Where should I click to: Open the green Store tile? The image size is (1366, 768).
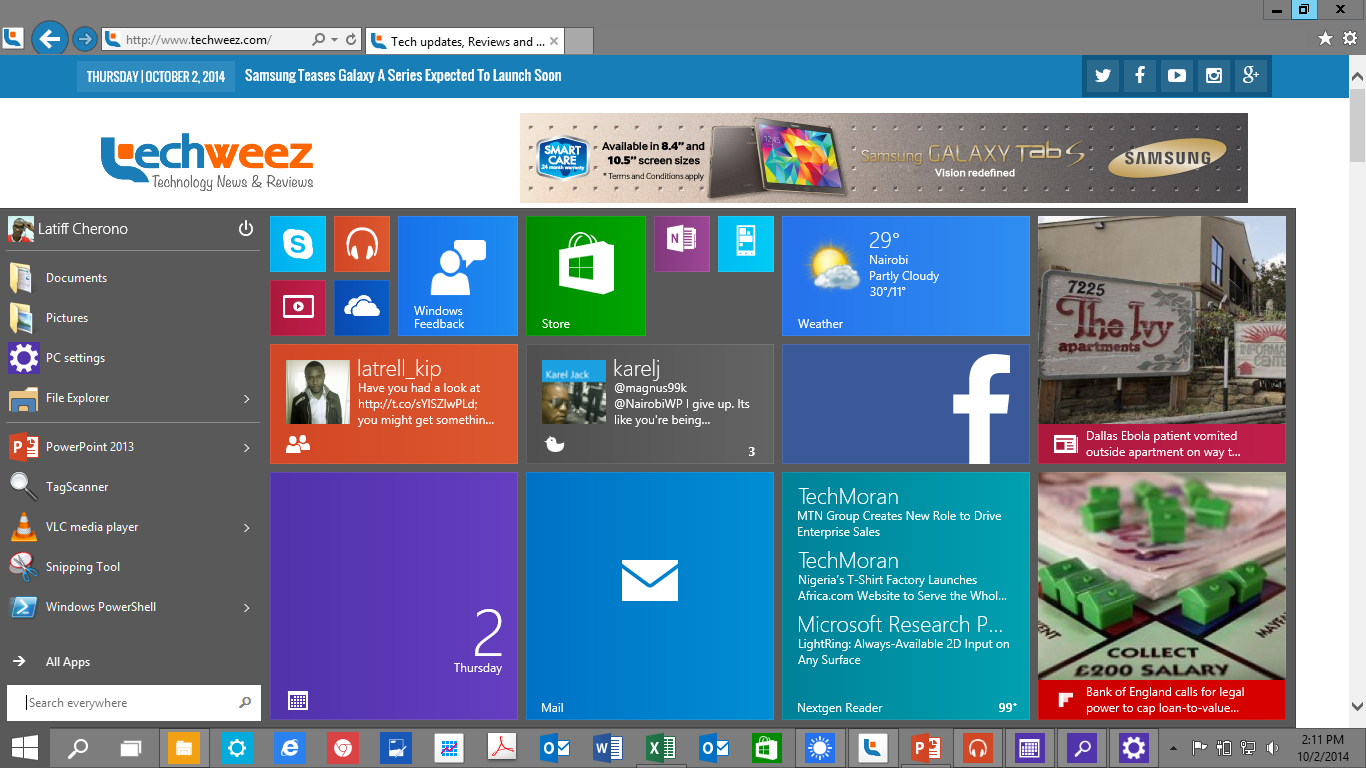[x=586, y=276]
